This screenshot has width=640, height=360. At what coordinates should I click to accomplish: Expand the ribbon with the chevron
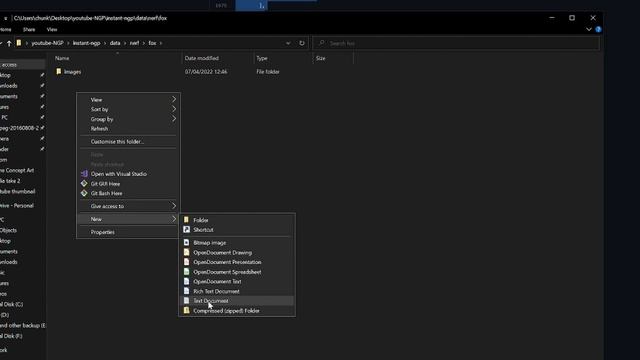(x=589, y=29)
